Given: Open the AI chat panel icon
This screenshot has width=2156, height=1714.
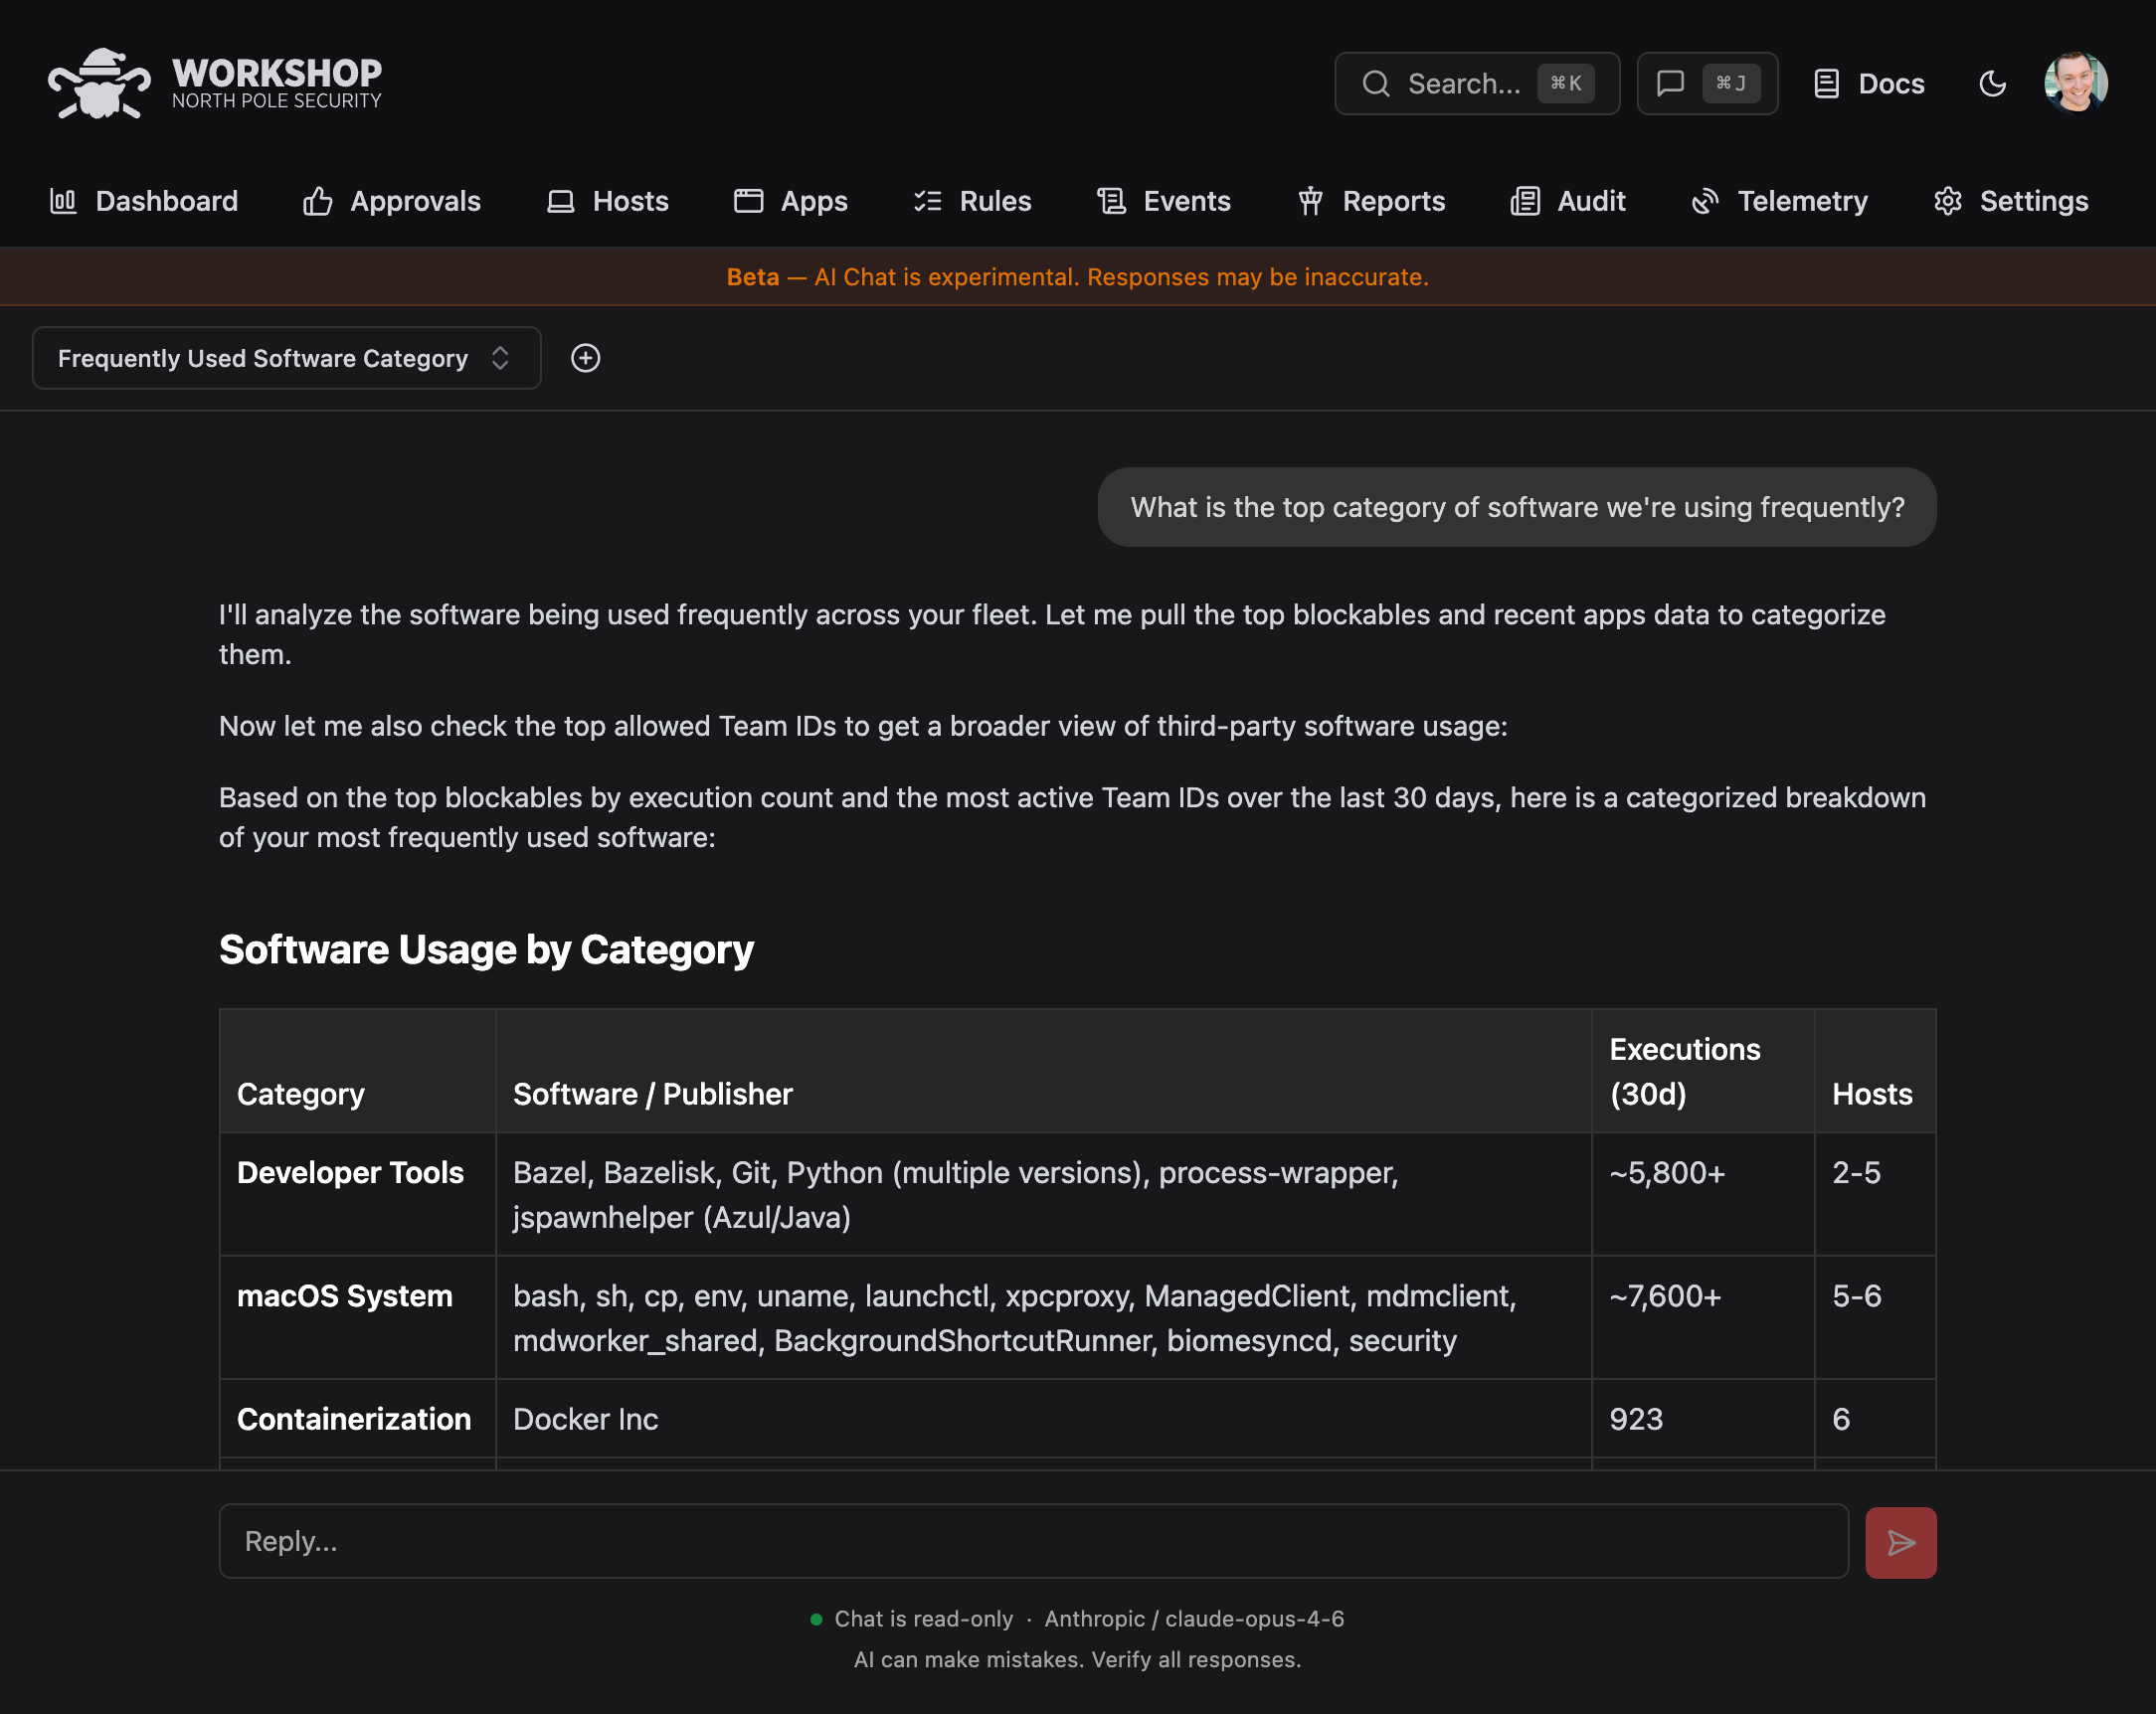Looking at the screenshot, I should click(x=1706, y=83).
